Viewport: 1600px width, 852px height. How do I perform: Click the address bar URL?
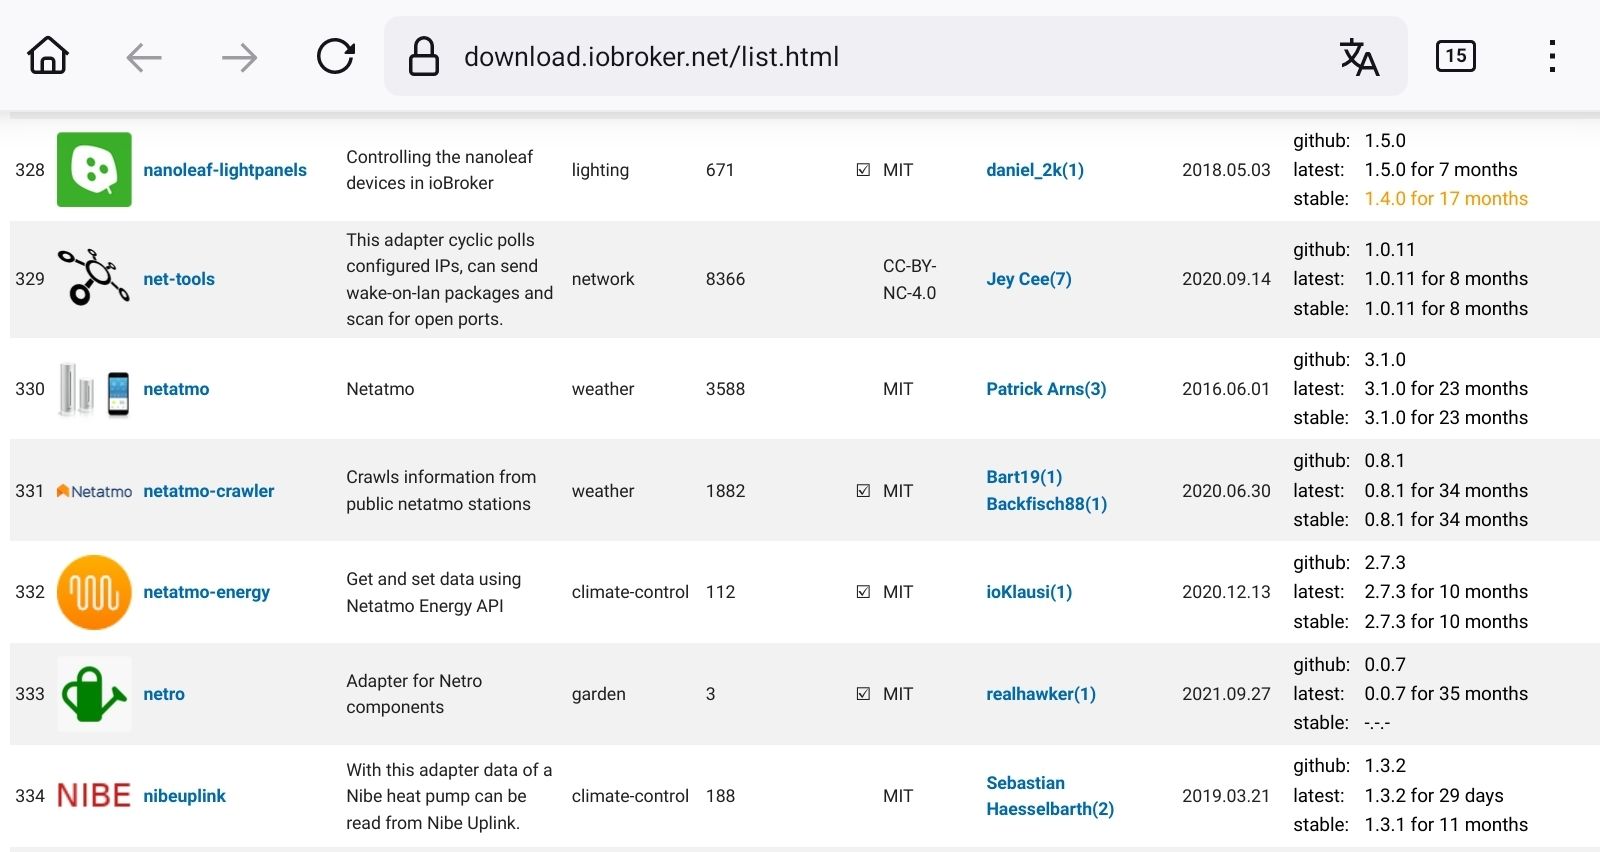[x=651, y=57]
